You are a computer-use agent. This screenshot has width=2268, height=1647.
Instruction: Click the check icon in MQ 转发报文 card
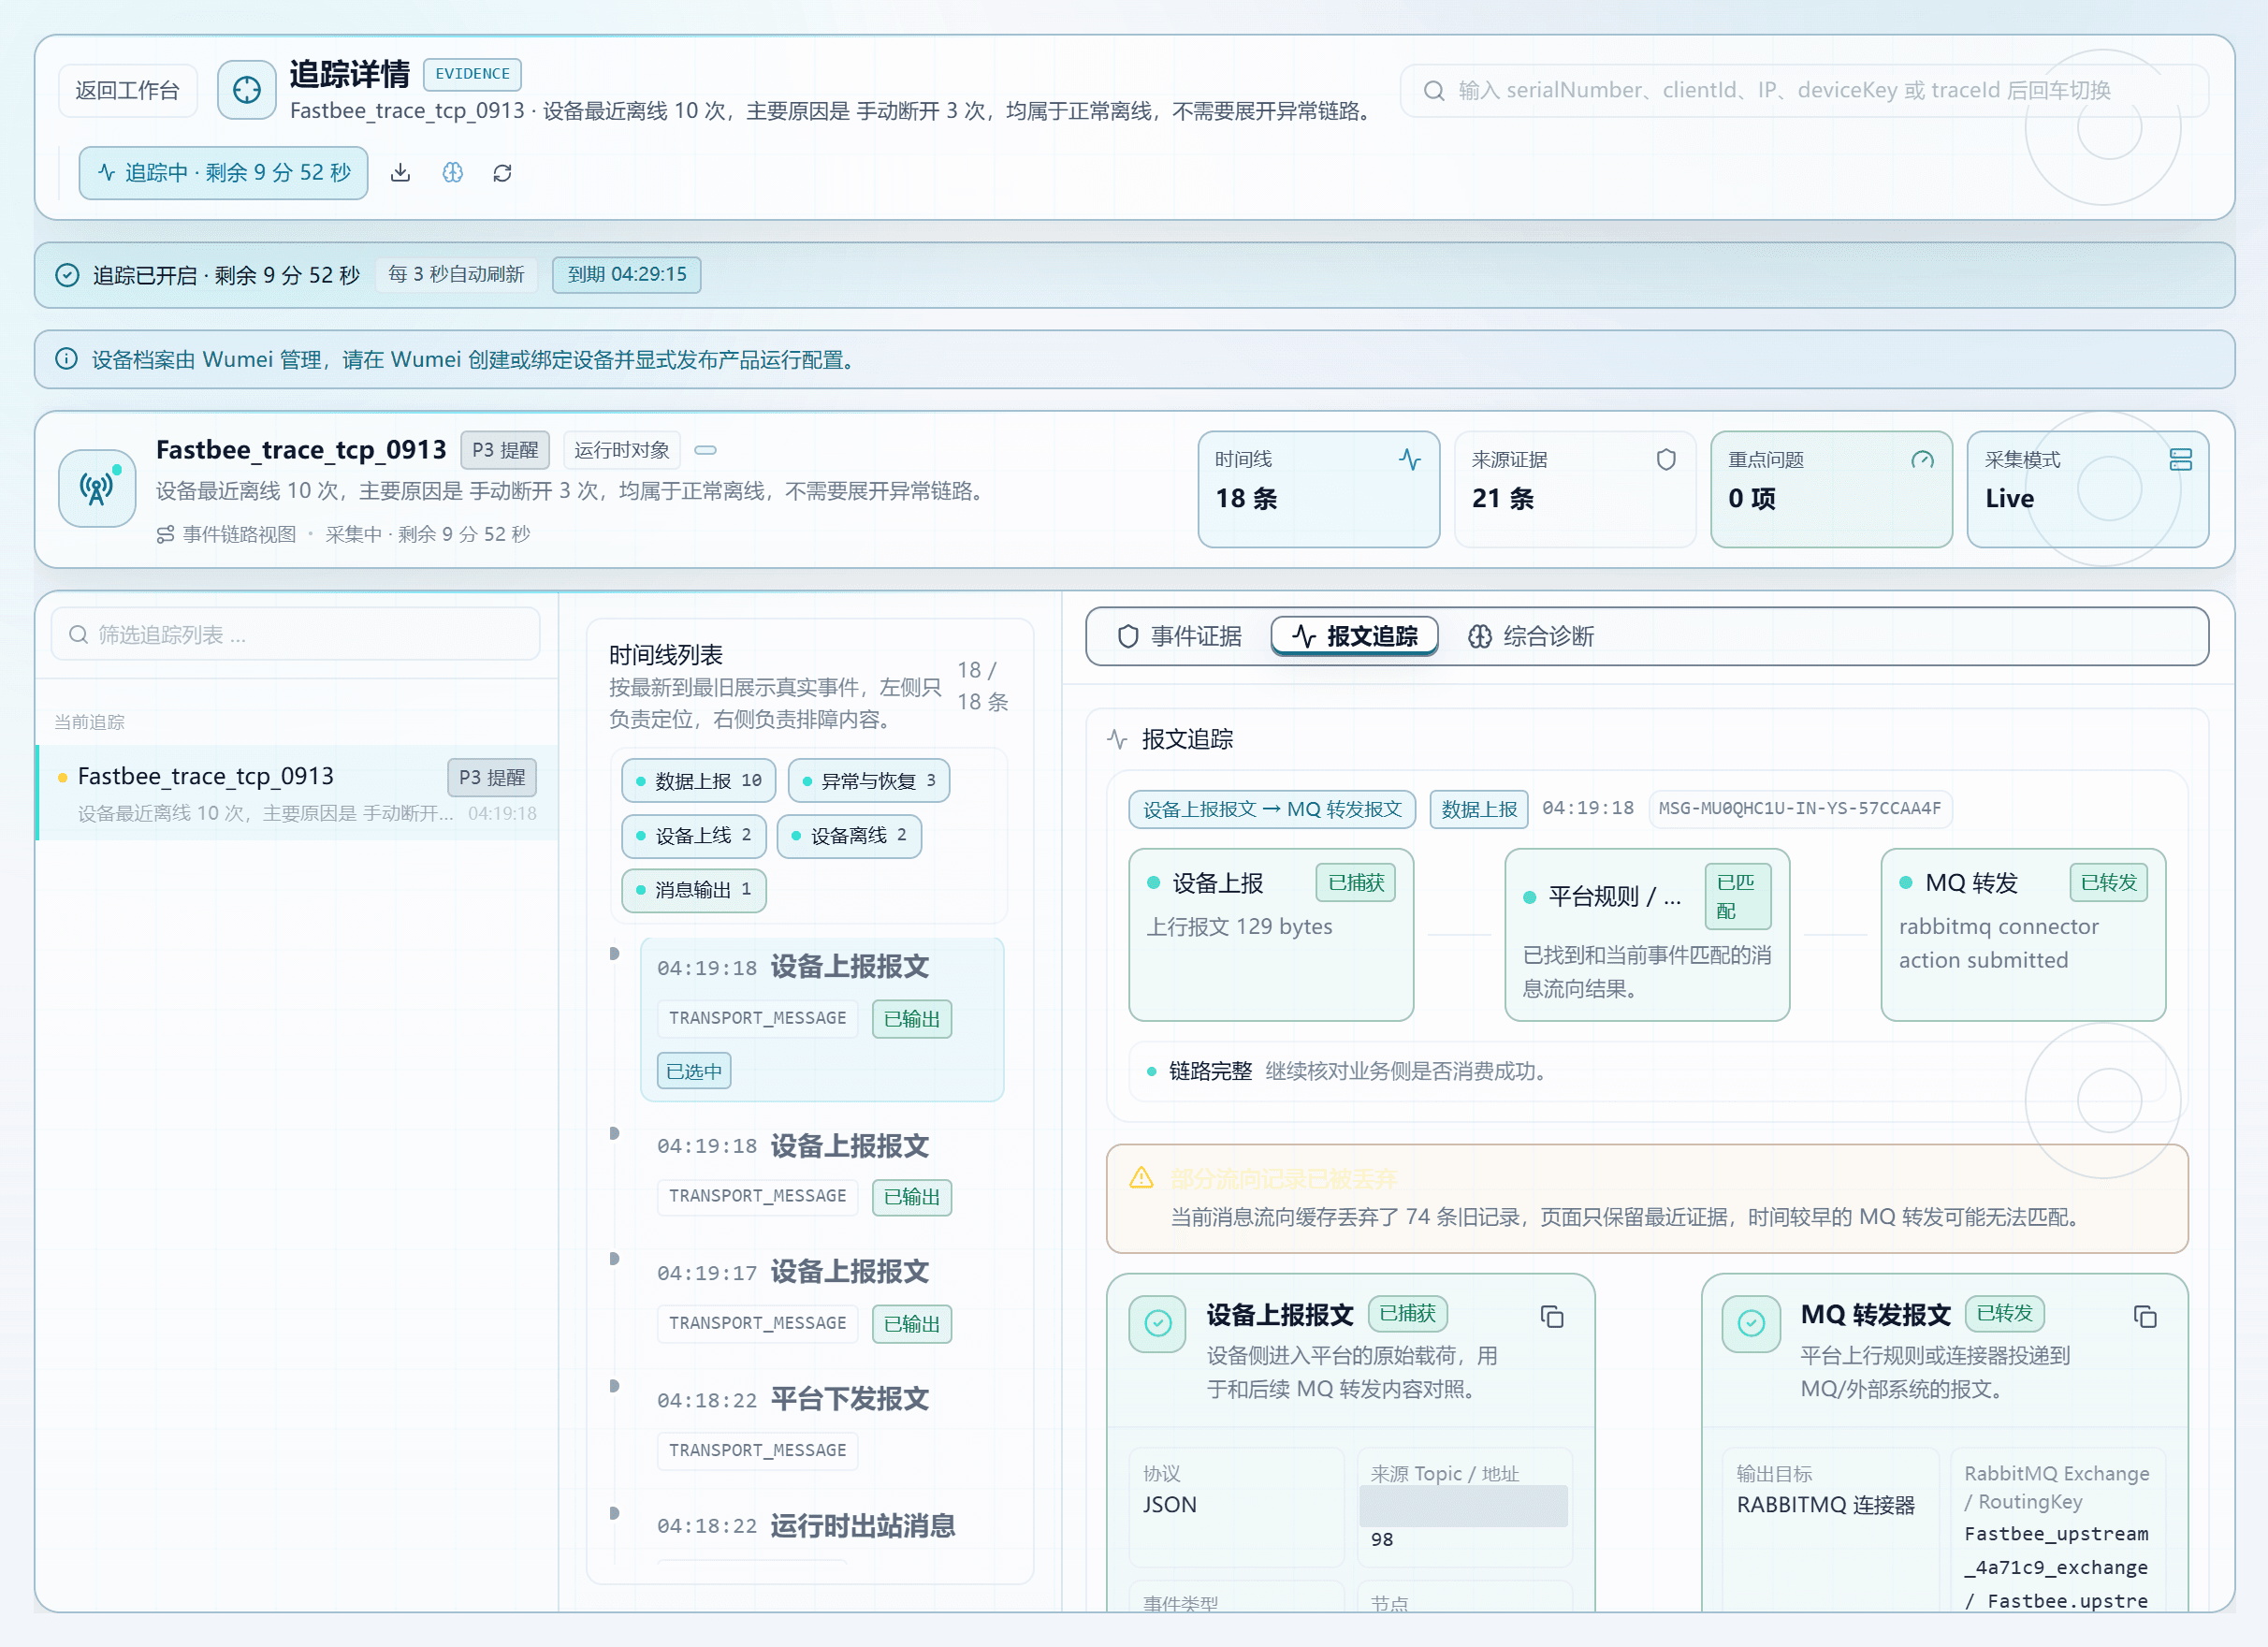coord(1751,1324)
